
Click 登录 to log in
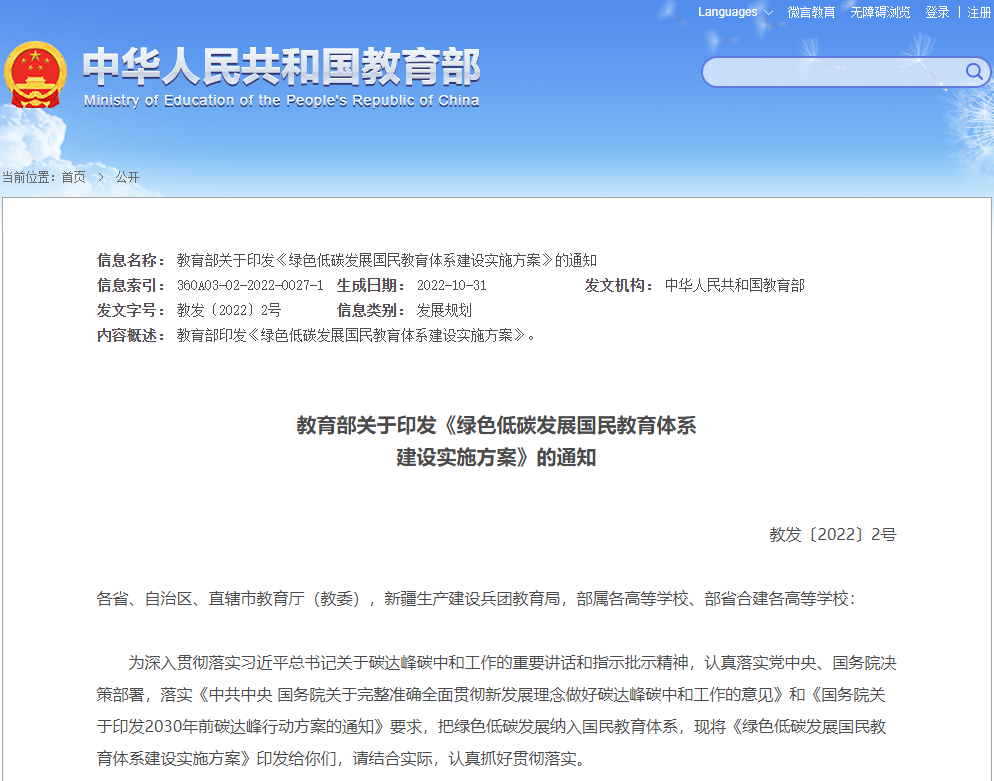coord(937,12)
